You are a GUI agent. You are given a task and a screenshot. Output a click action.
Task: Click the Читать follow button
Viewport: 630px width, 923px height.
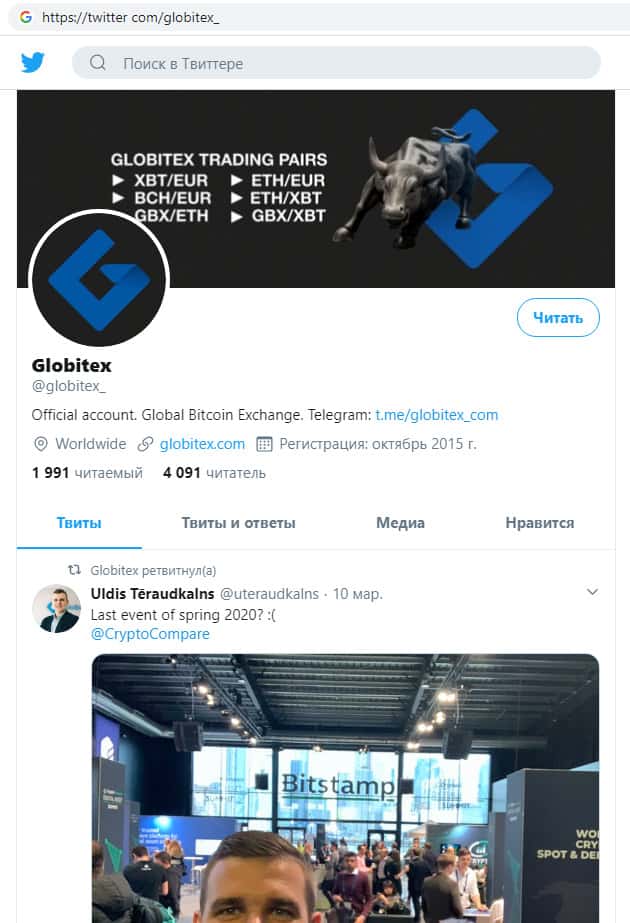coord(558,318)
